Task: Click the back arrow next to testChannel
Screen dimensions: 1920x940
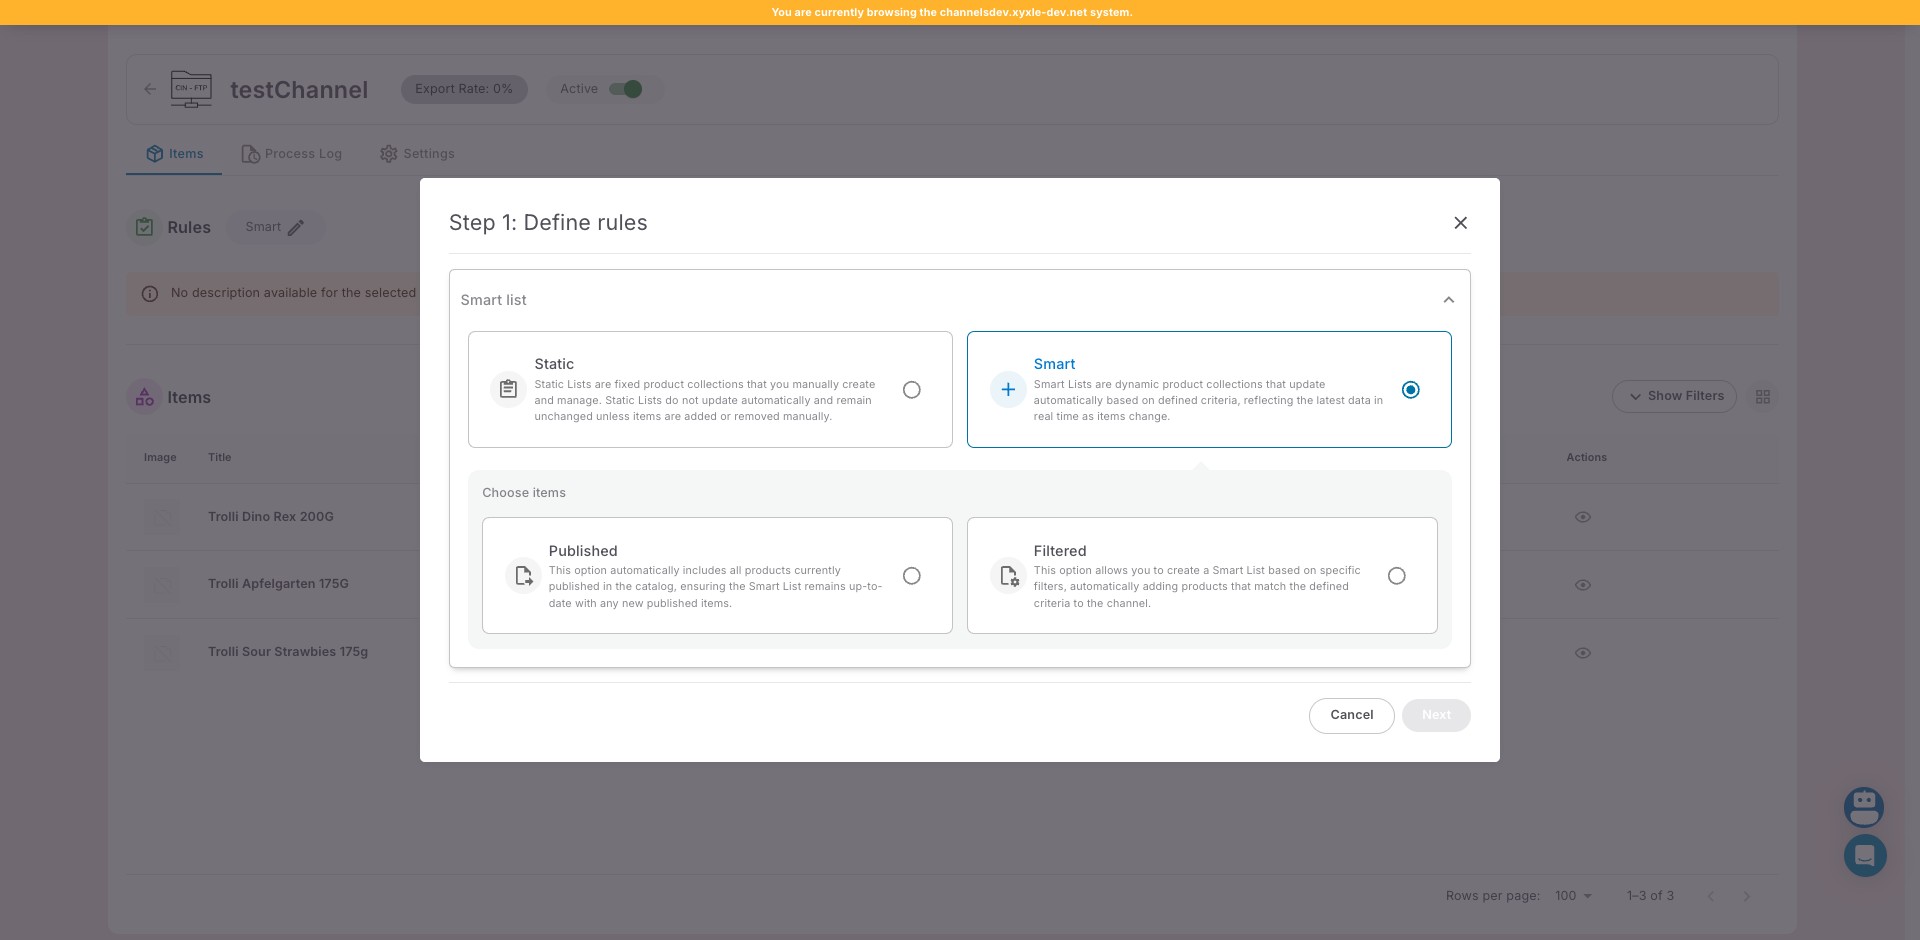Action: (x=150, y=89)
